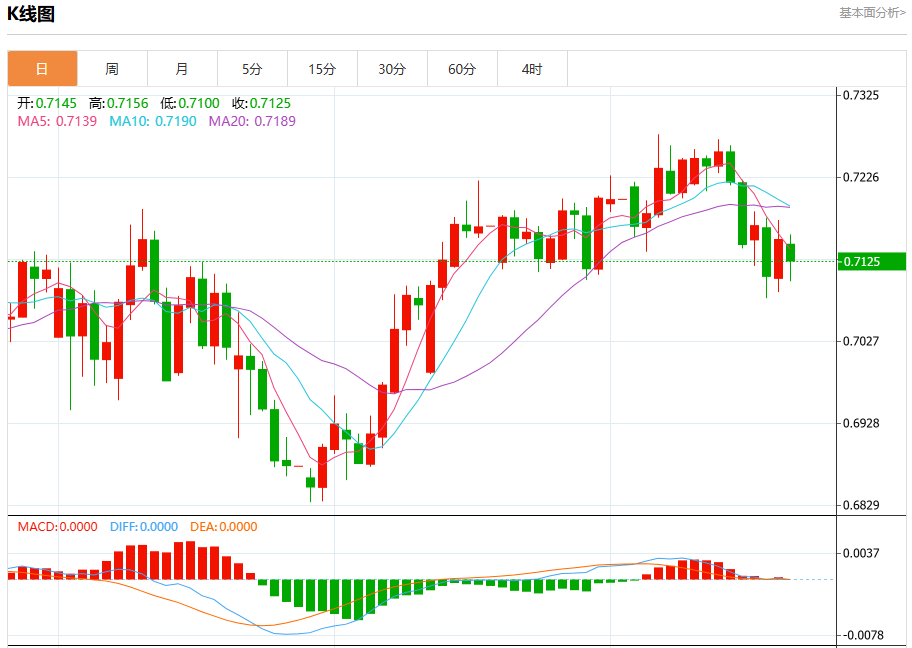Switch to the 4时 four-hour tab
The height and width of the screenshot is (648, 912).
point(532,69)
